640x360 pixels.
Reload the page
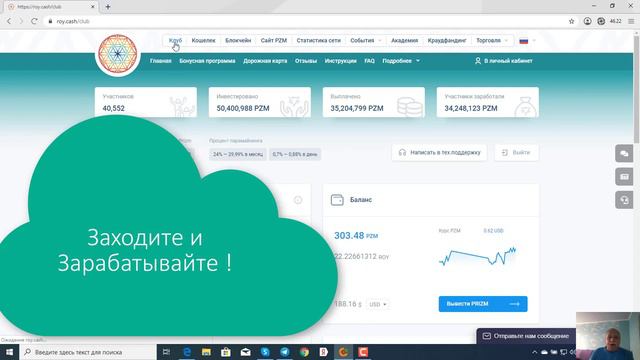click(34, 21)
